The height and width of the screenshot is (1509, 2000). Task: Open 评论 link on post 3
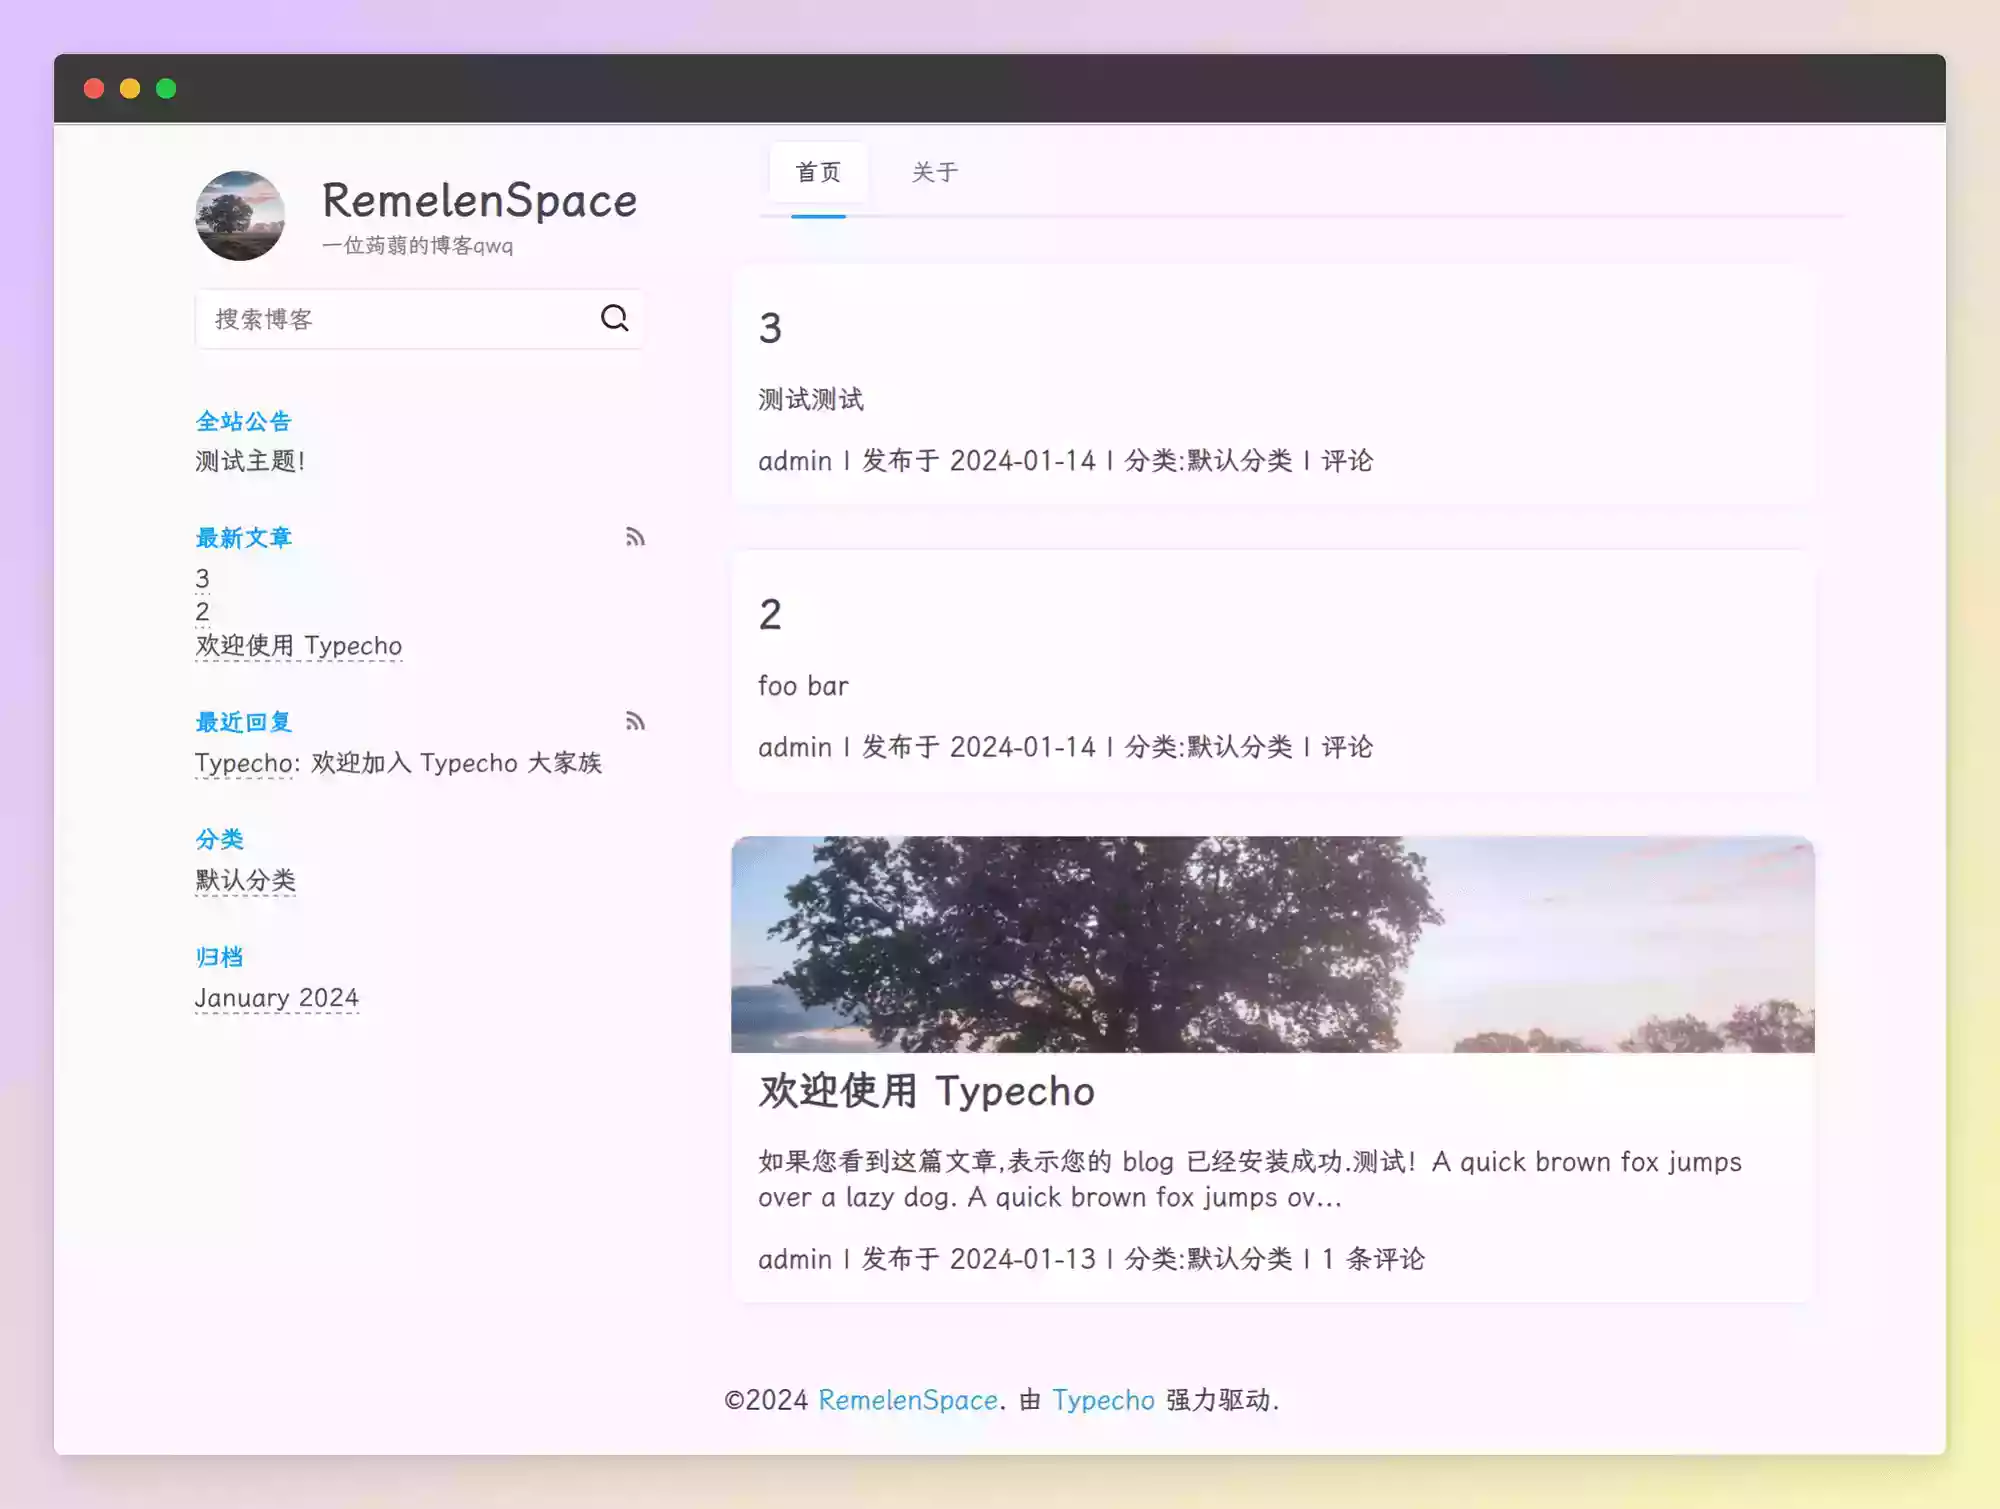[x=1347, y=462]
